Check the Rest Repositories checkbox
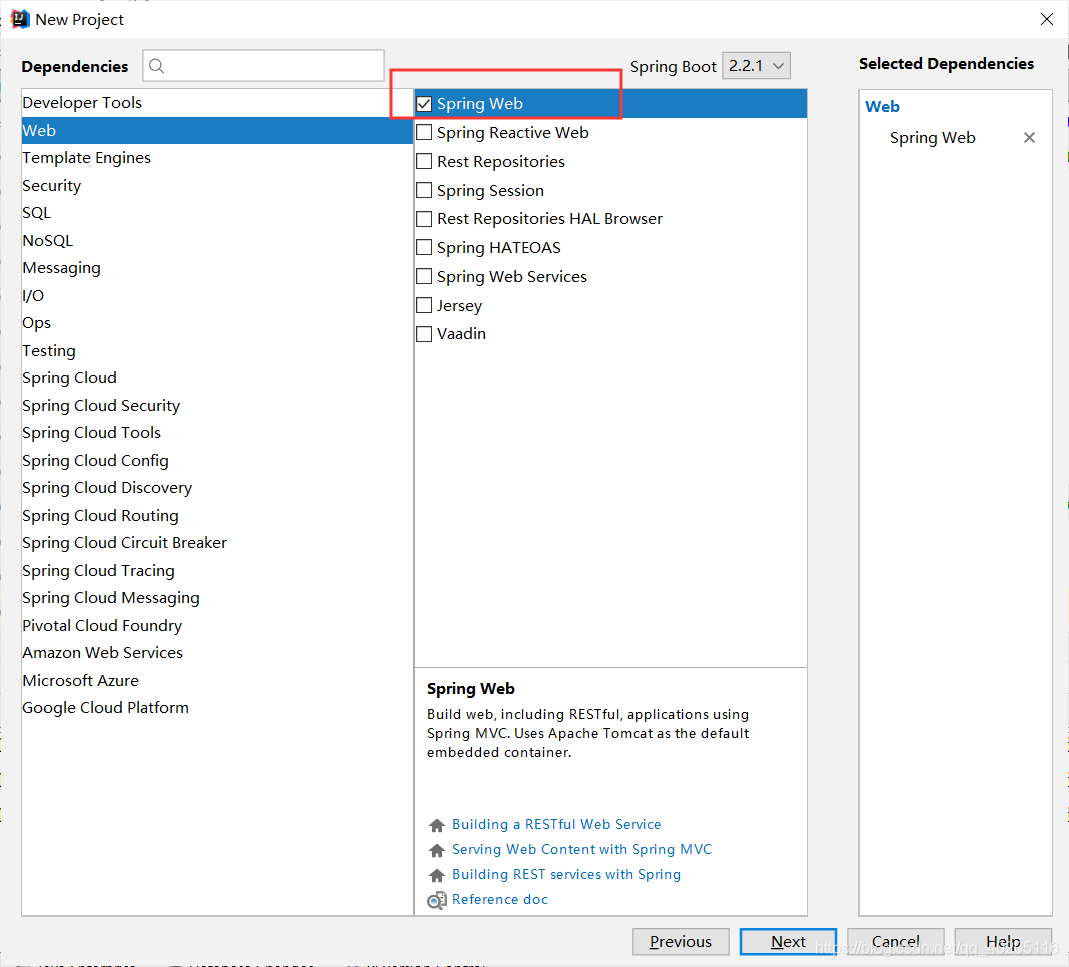The height and width of the screenshot is (967, 1069). [424, 162]
